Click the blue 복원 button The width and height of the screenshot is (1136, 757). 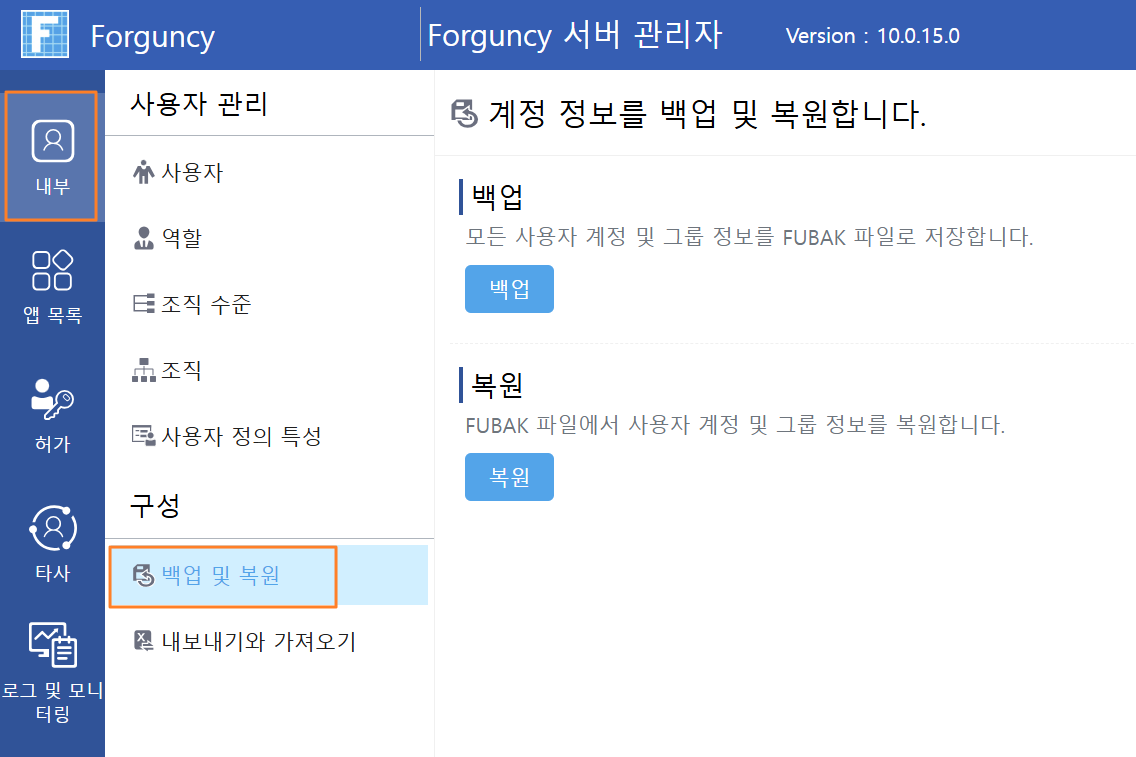coord(509,477)
